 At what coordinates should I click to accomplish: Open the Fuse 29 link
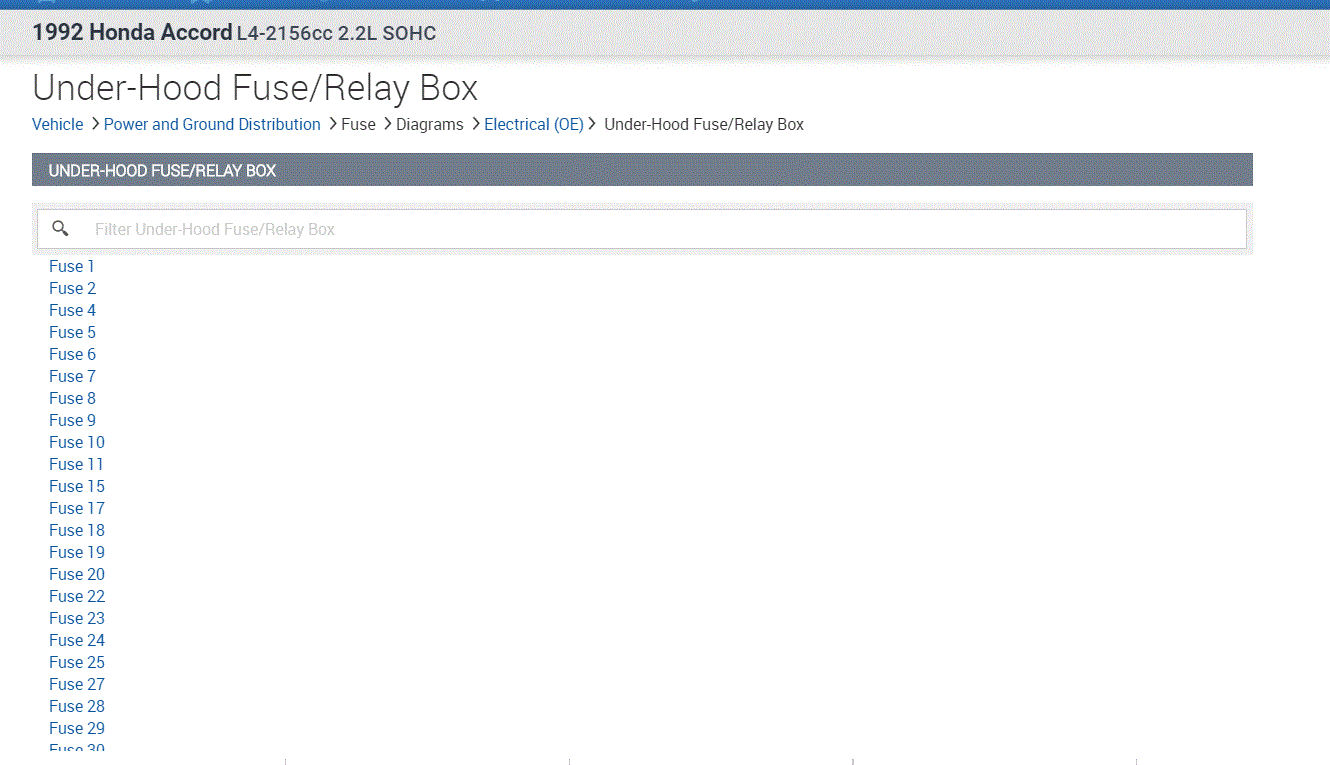(77, 728)
